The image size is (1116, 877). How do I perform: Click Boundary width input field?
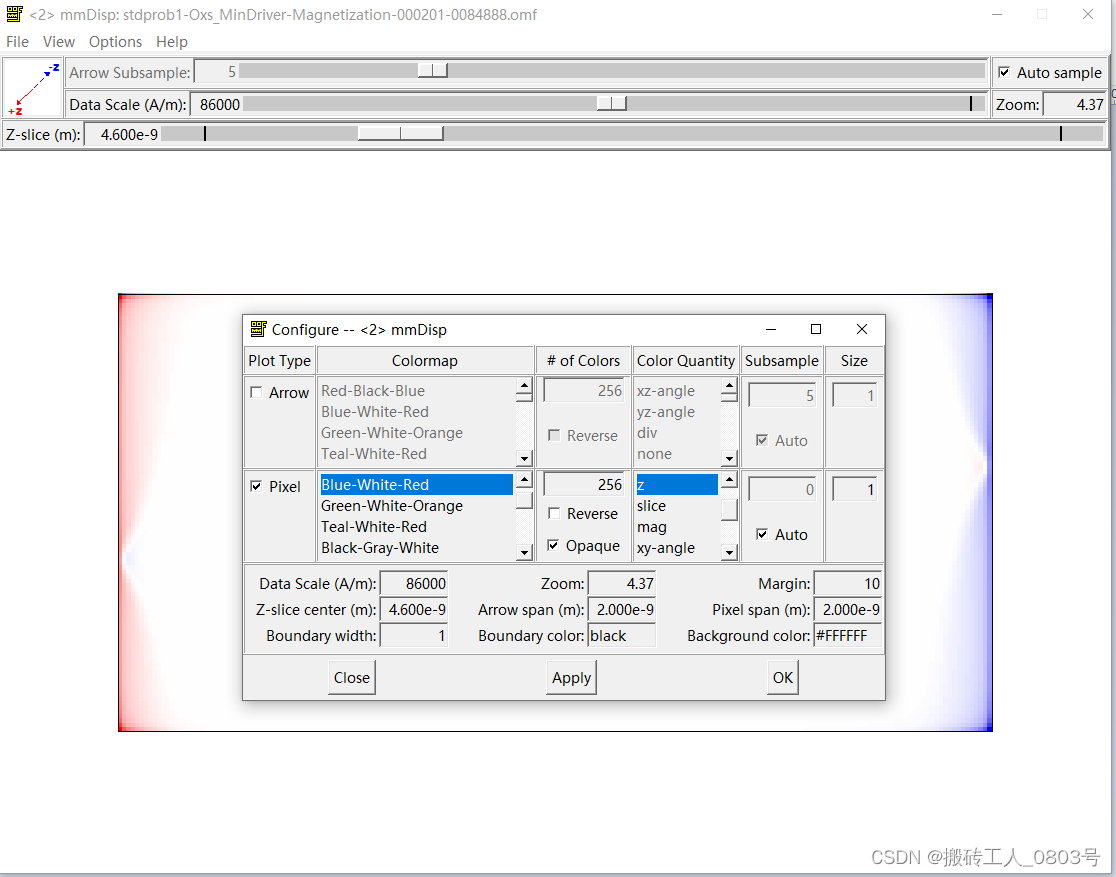point(414,636)
